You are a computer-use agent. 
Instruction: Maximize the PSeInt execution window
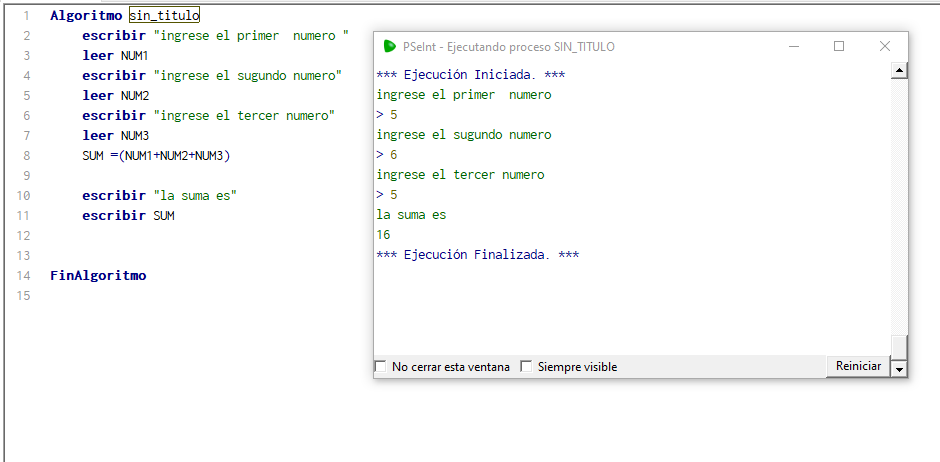click(839, 46)
